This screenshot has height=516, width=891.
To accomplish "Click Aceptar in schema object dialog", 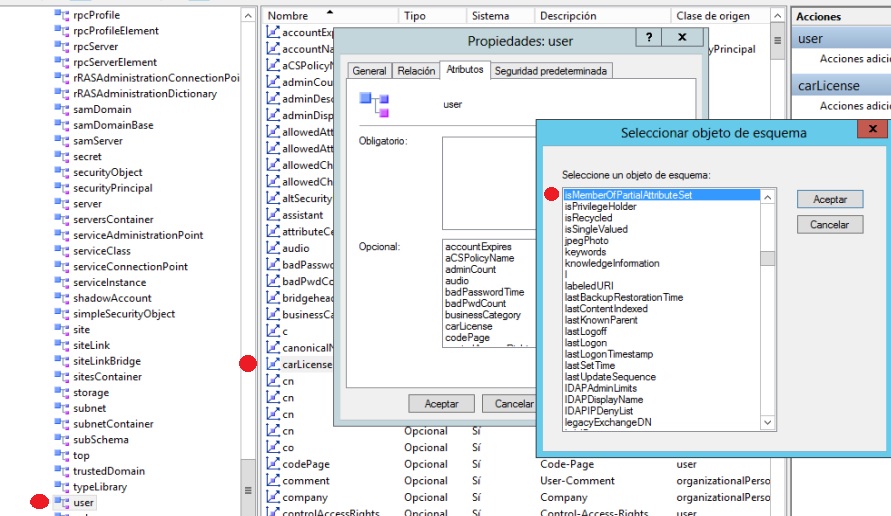I will [829, 199].
